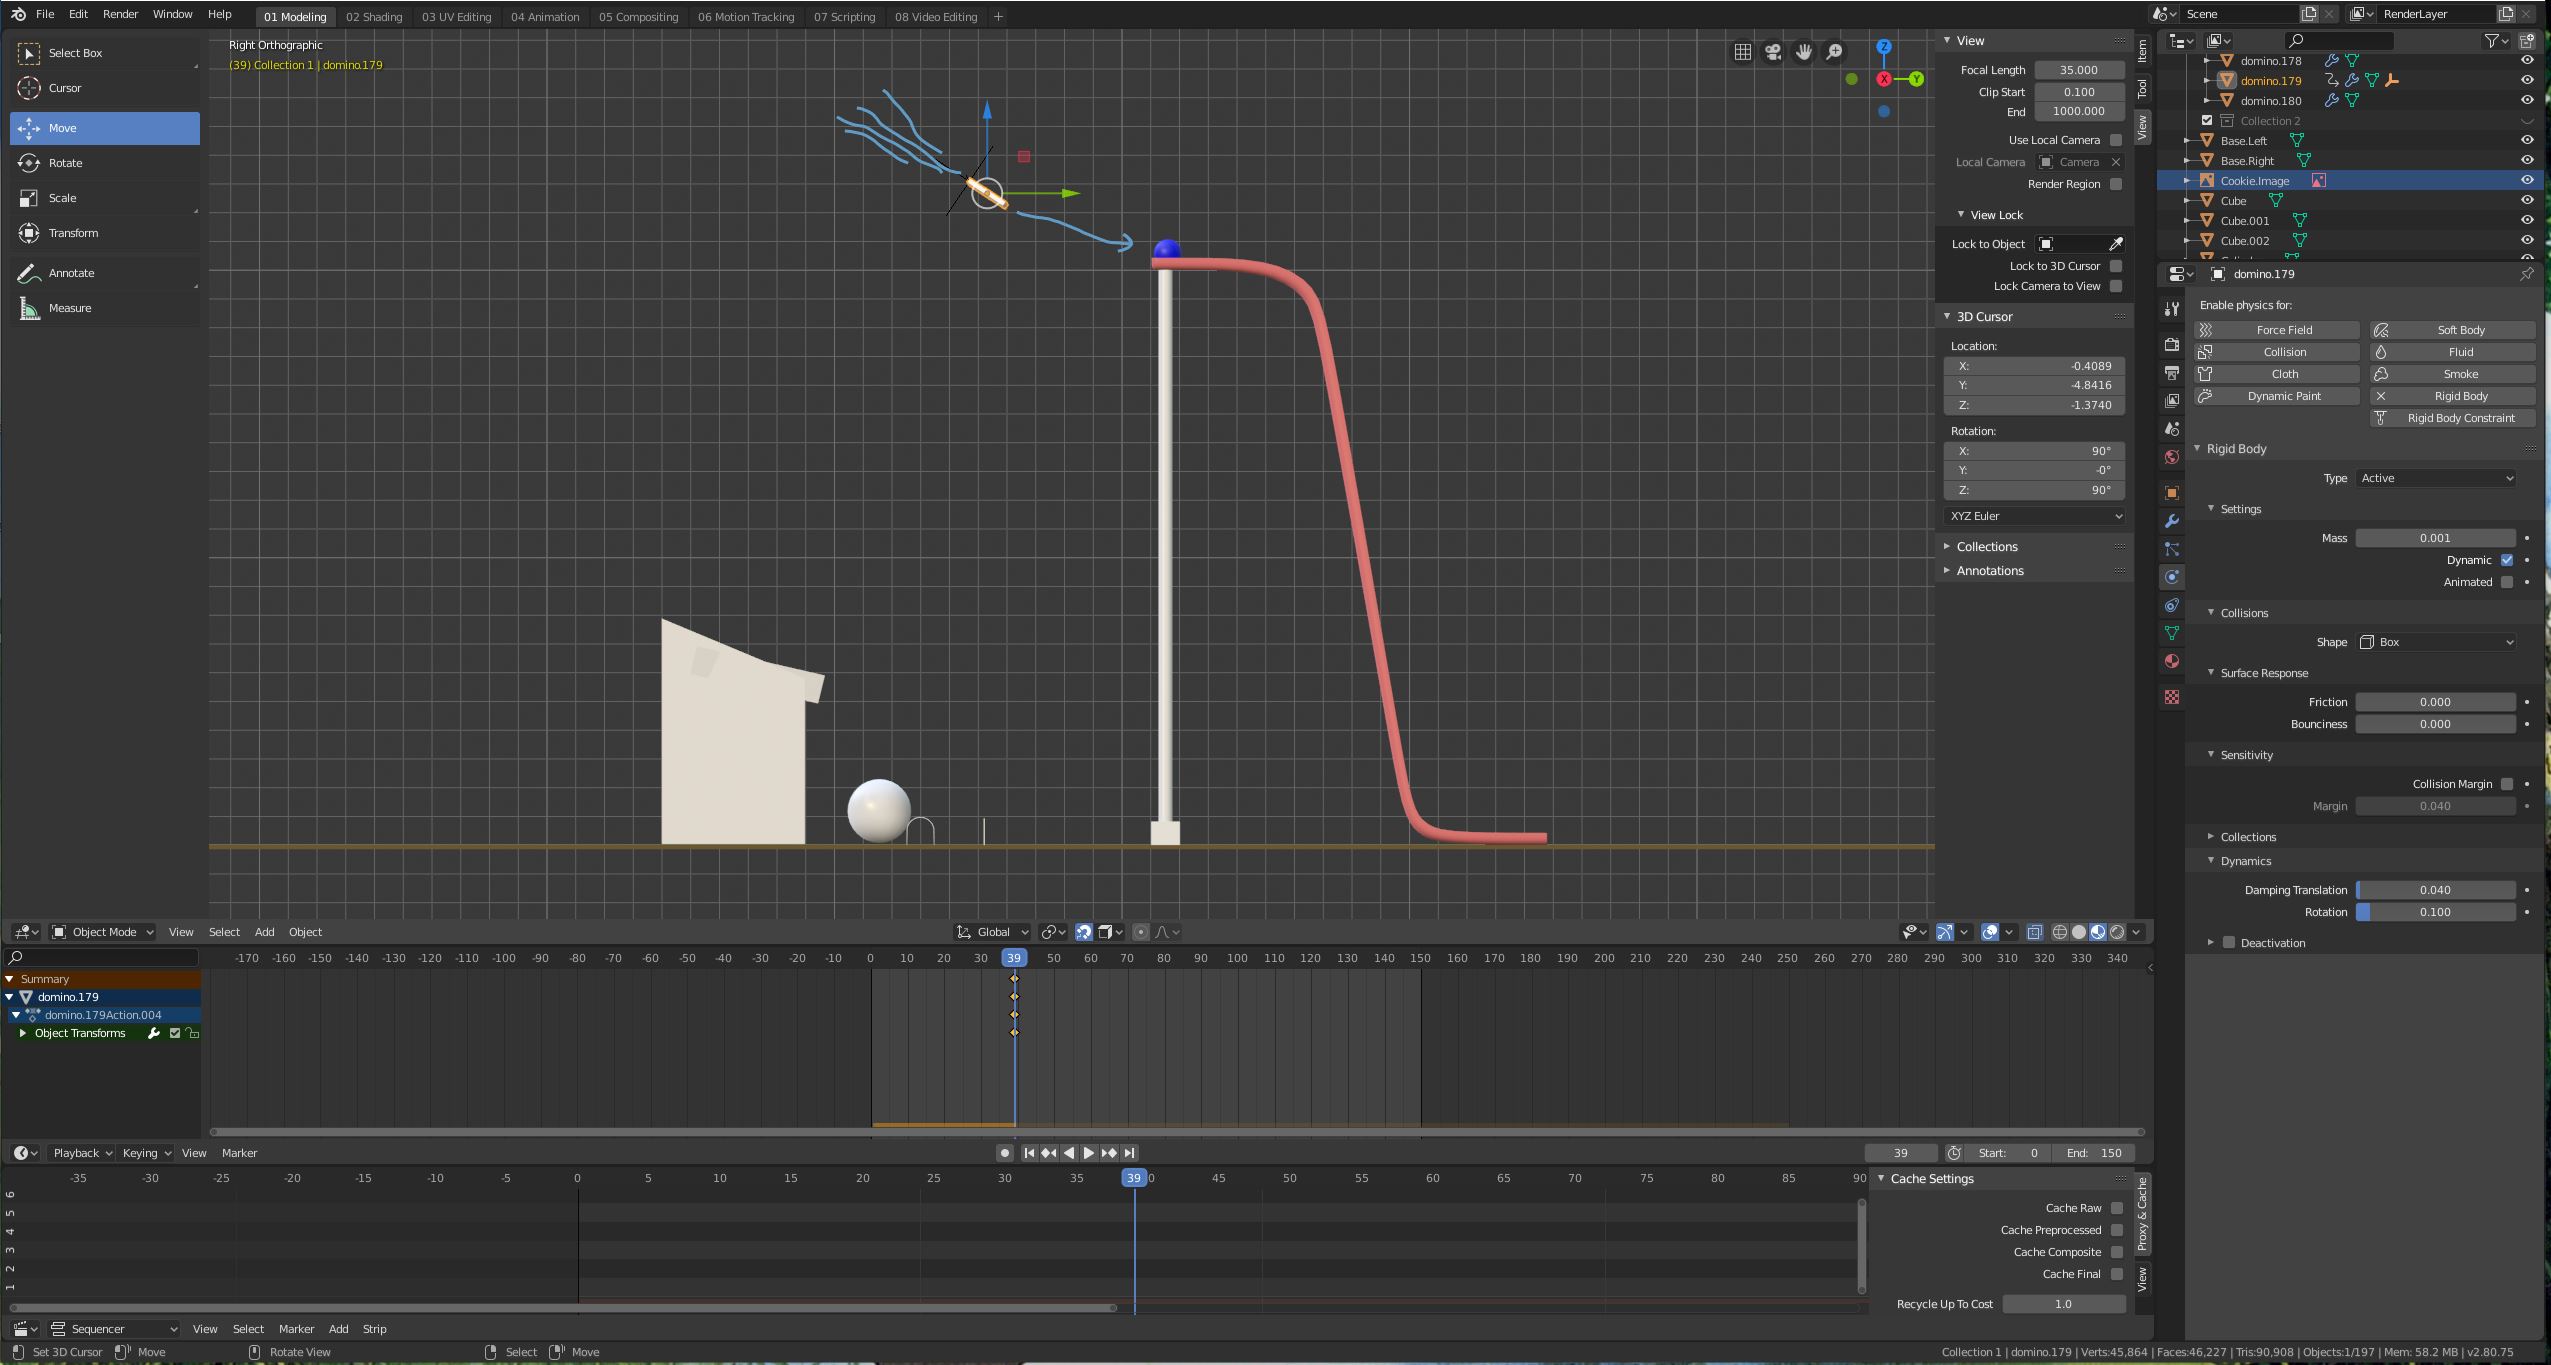Enable Use Local Camera checkbox

(2115, 140)
